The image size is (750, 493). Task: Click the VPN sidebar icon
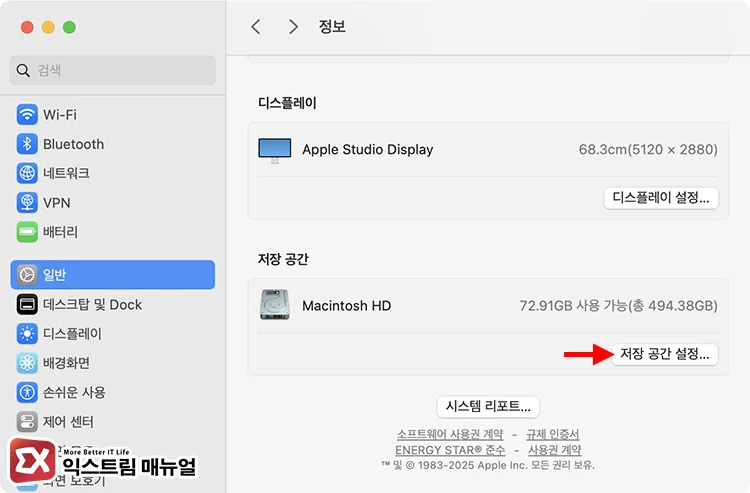27,202
